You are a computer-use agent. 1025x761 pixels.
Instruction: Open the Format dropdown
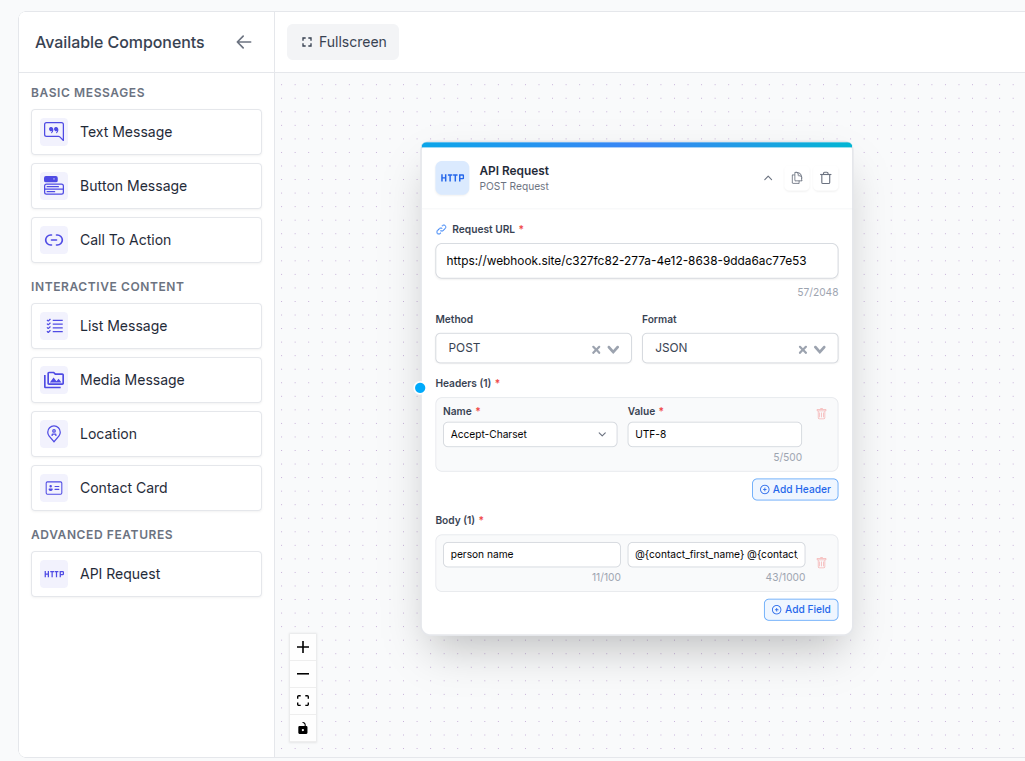pyautogui.click(x=821, y=348)
